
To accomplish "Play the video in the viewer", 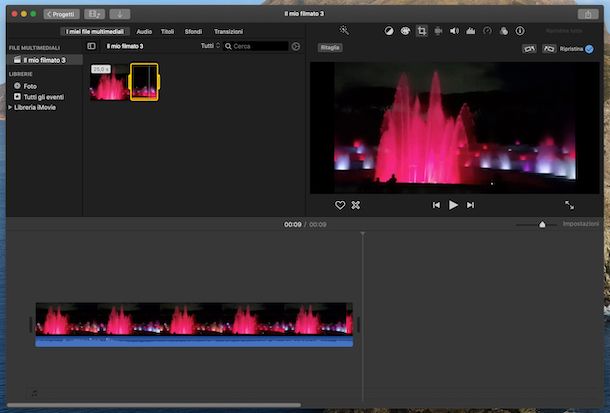I will (x=453, y=205).
